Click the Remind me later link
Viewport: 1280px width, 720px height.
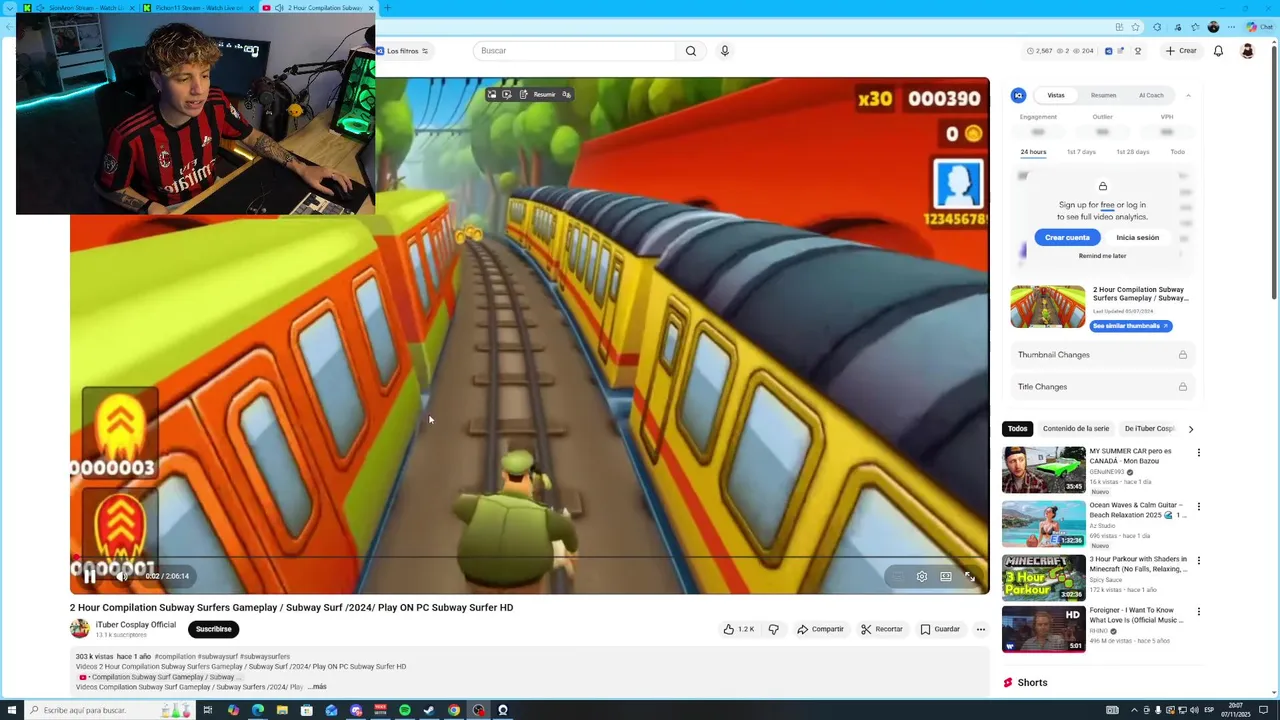coord(1102,256)
